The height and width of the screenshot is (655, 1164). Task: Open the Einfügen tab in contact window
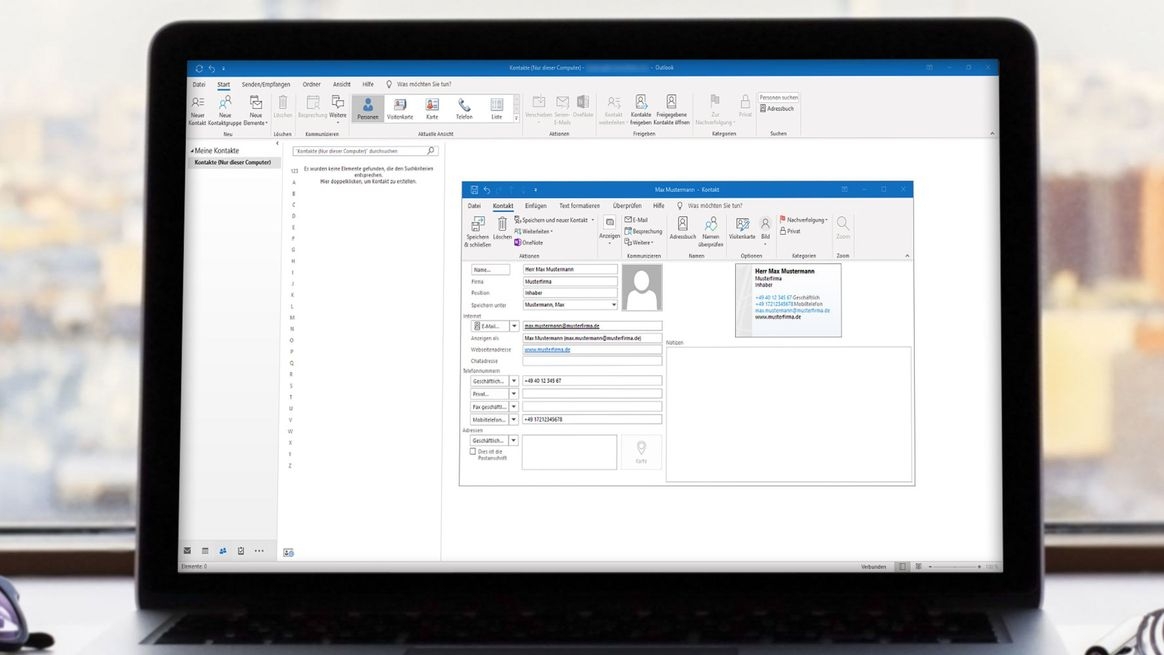[535, 206]
